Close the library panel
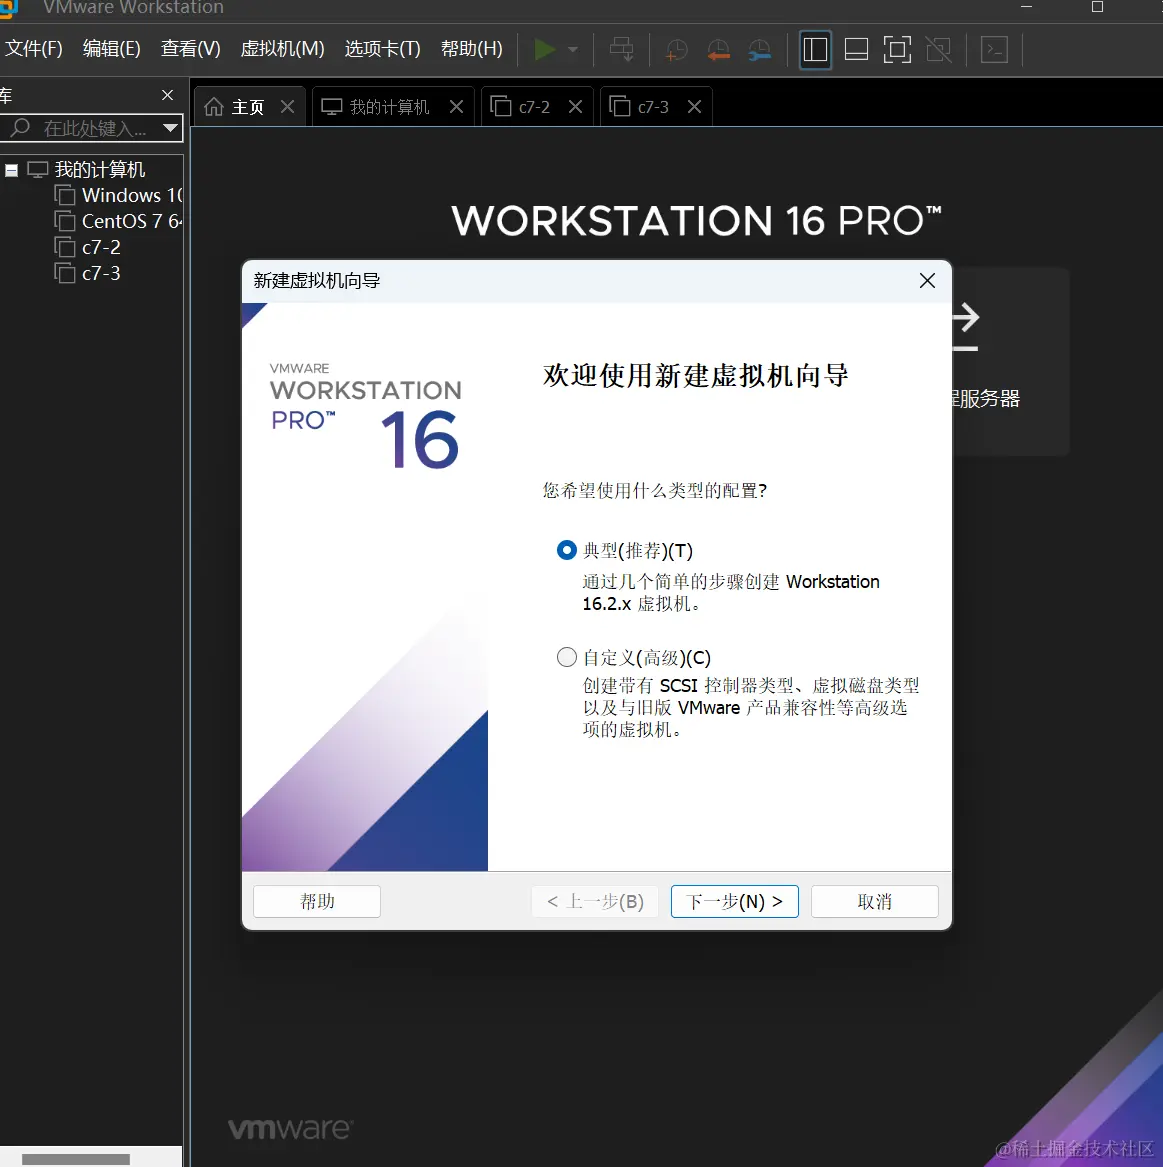The height and width of the screenshot is (1167, 1163). [167, 95]
